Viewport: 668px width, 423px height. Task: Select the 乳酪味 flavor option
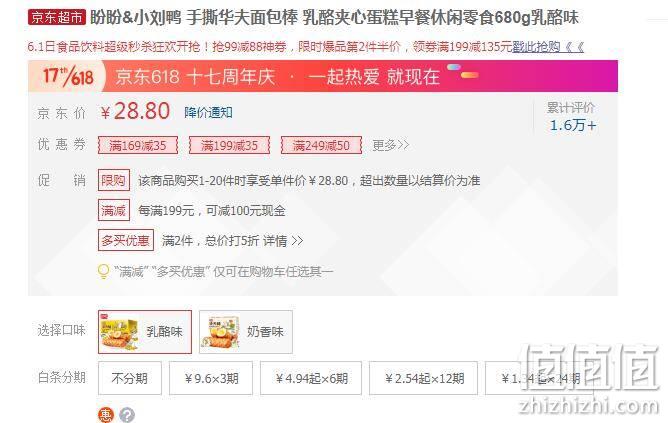pyautogui.click(x=145, y=332)
